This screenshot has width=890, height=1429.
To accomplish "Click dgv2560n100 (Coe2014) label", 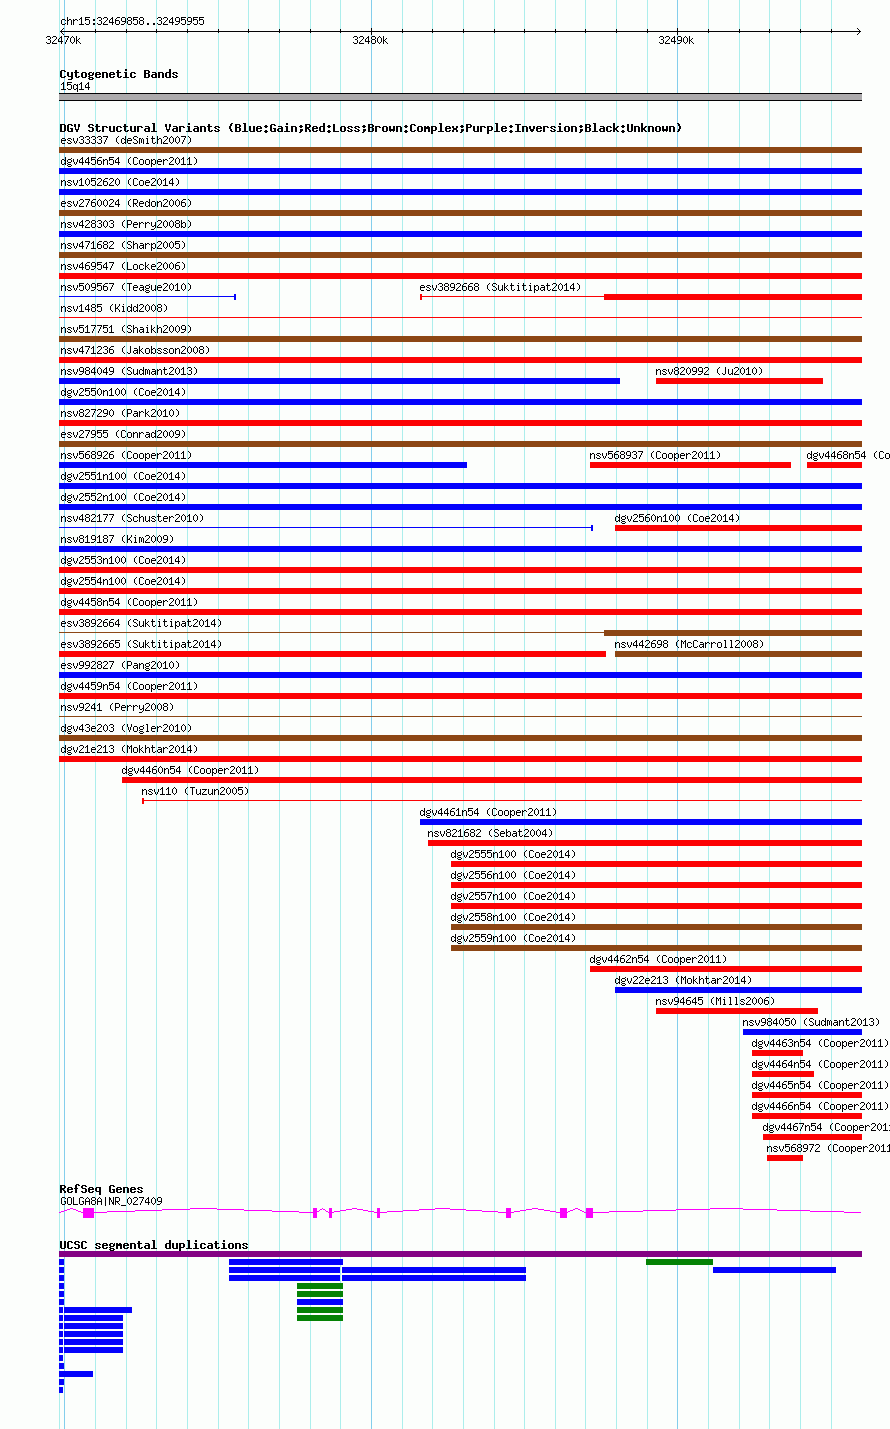I will [x=677, y=519].
